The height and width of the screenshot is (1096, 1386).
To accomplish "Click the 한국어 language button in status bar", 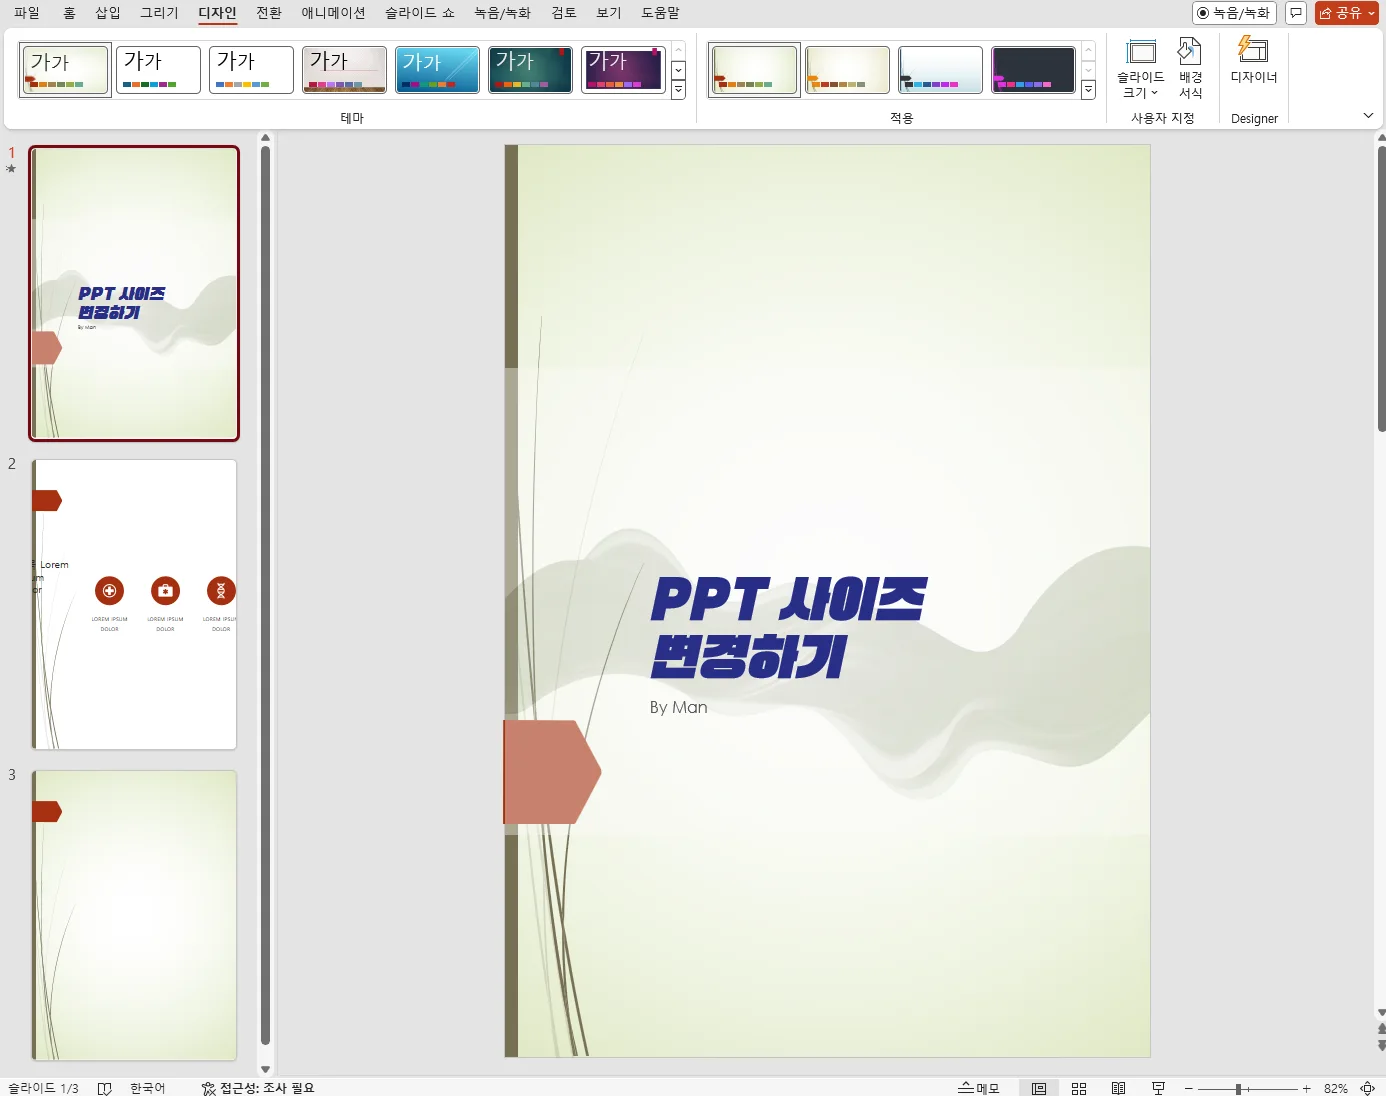I will click(x=147, y=1088).
